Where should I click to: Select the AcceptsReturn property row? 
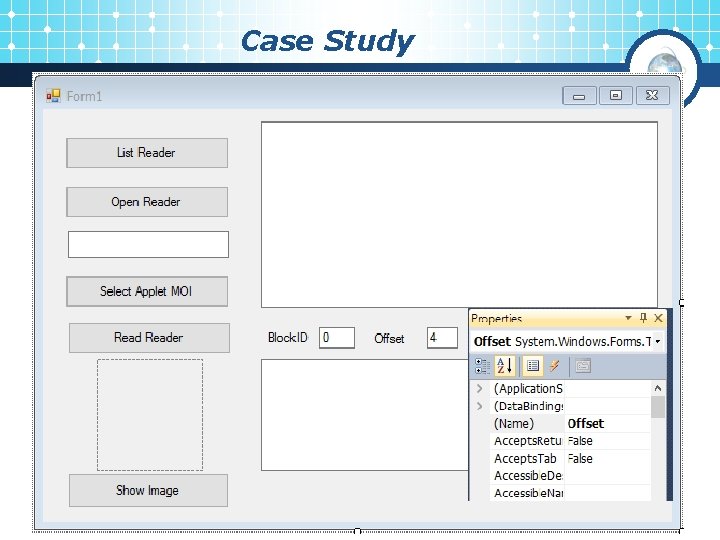(x=570, y=441)
